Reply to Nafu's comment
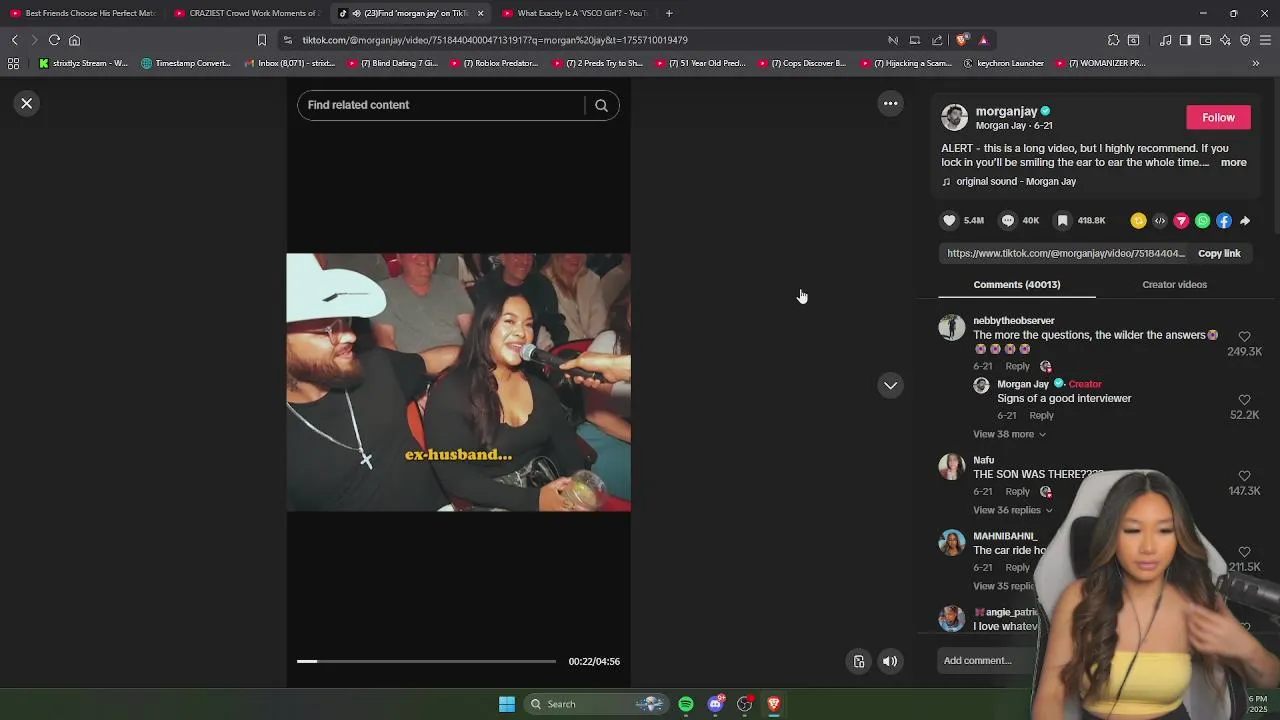This screenshot has height=720, width=1280. (1017, 492)
